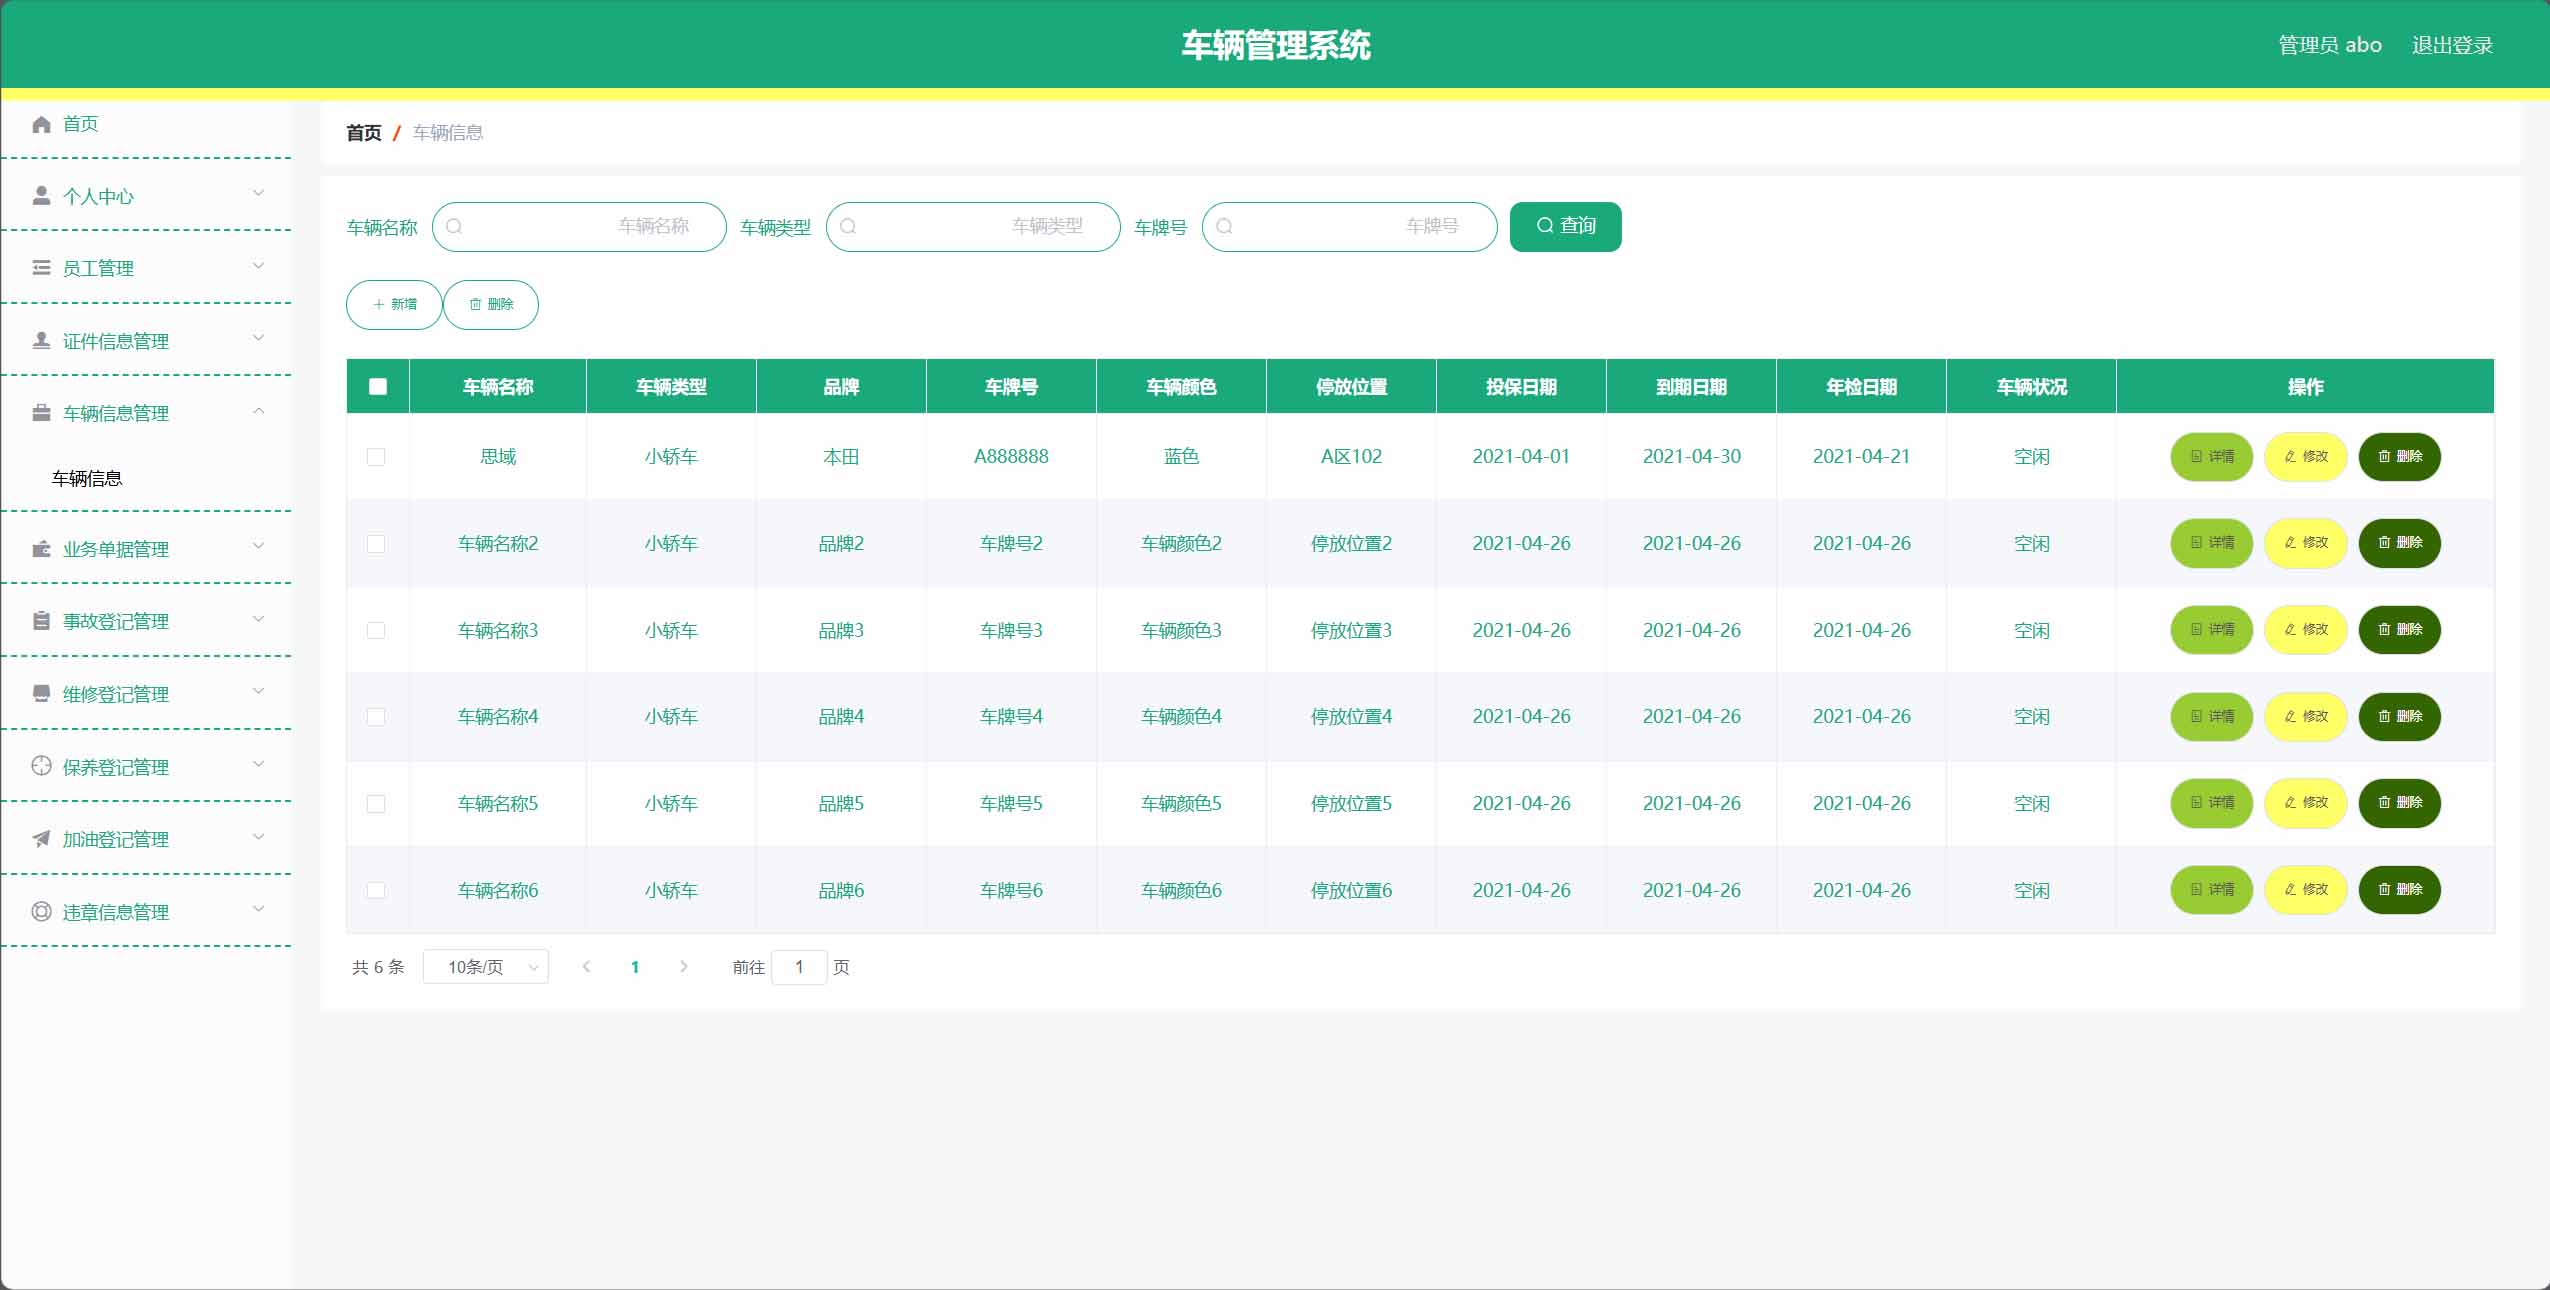Click the 新增 add button
Viewport: 2550px width, 1290px height.
click(x=394, y=304)
